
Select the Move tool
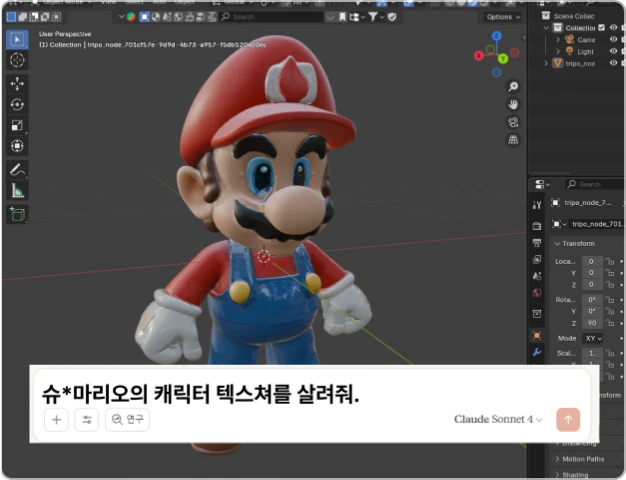coord(17,84)
